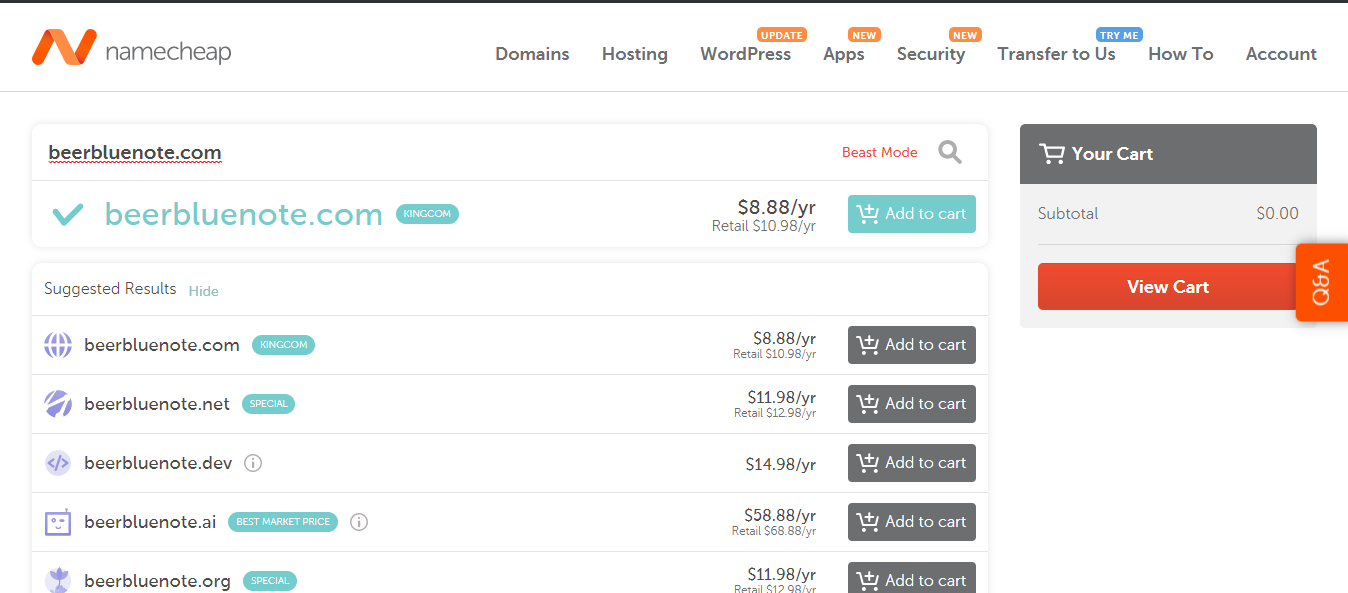Click the View Cart button
Viewport: 1348px width, 593px height.
tap(1168, 286)
